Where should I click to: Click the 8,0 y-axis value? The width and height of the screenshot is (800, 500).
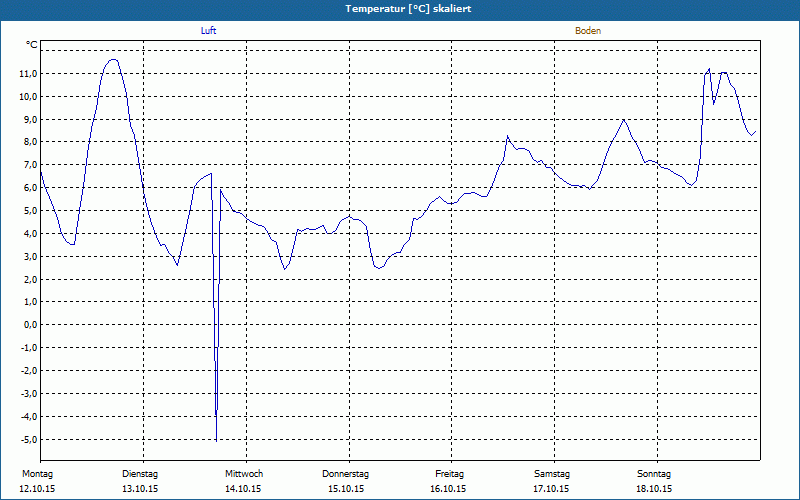pos(31,142)
